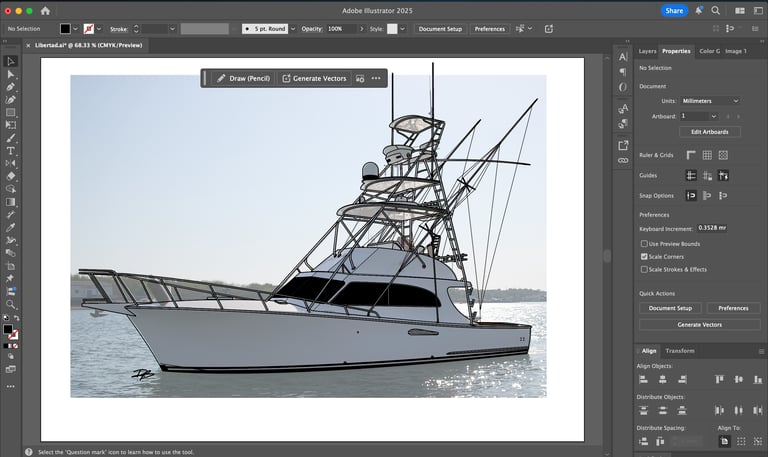Click the search magnifier icon

[716, 10]
